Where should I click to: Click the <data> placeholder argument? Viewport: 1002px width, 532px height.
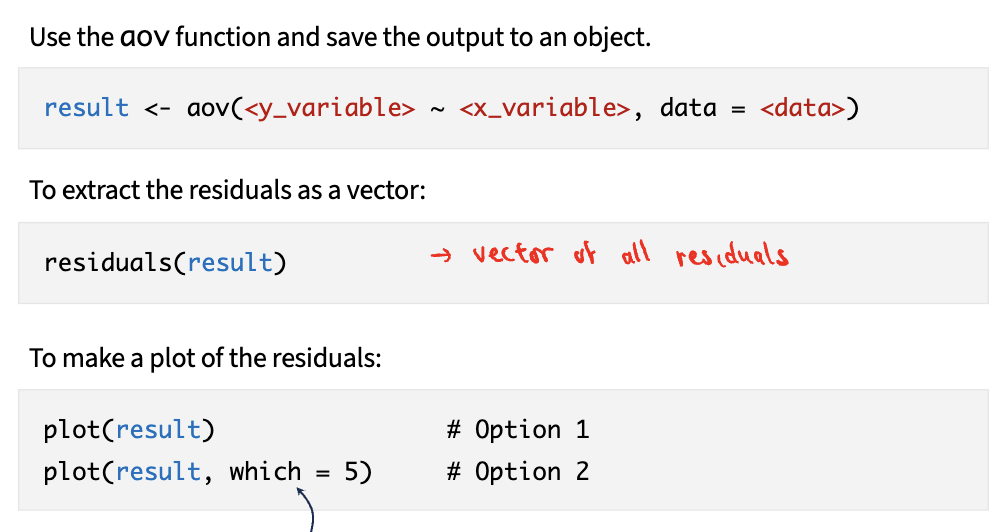(802, 108)
